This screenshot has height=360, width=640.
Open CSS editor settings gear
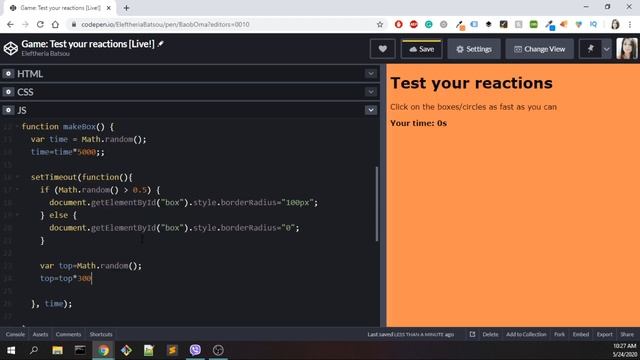[x=8, y=92]
